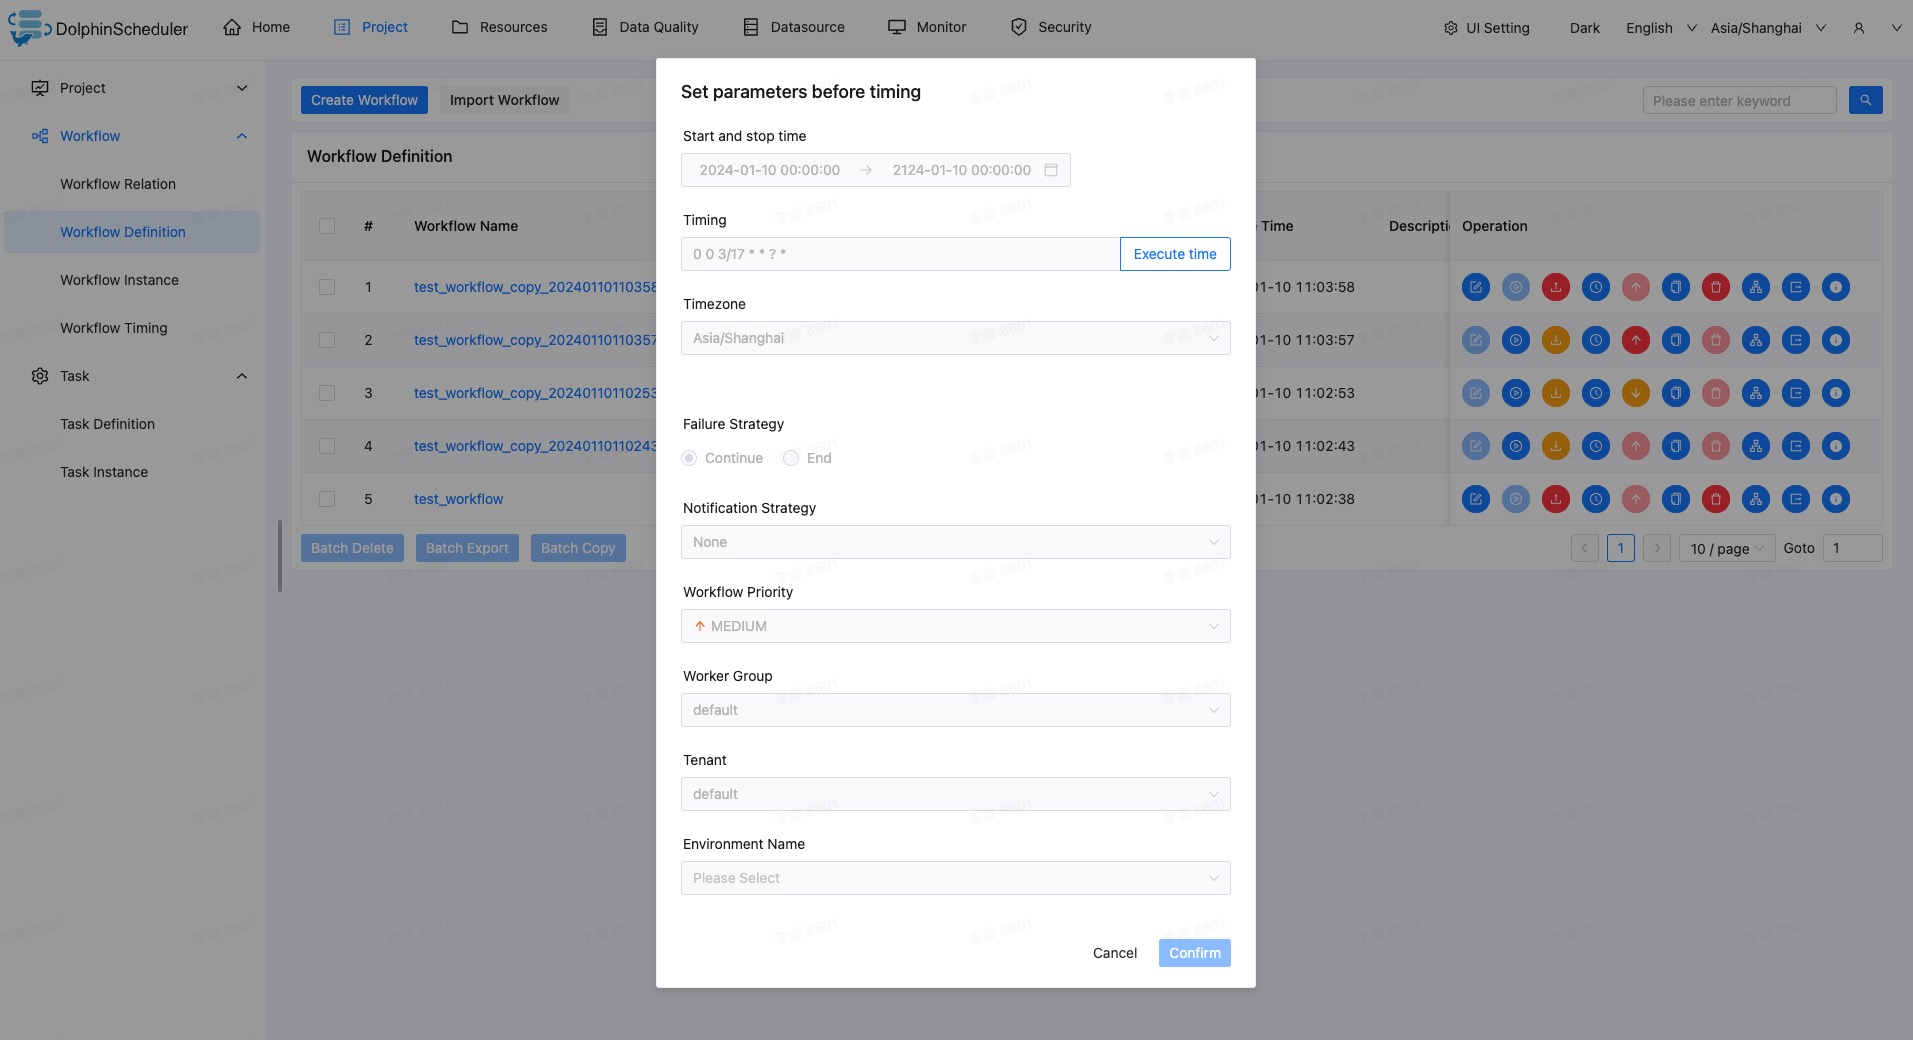
Task: Click the run icon in row 3
Action: click(x=1515, y=393)
